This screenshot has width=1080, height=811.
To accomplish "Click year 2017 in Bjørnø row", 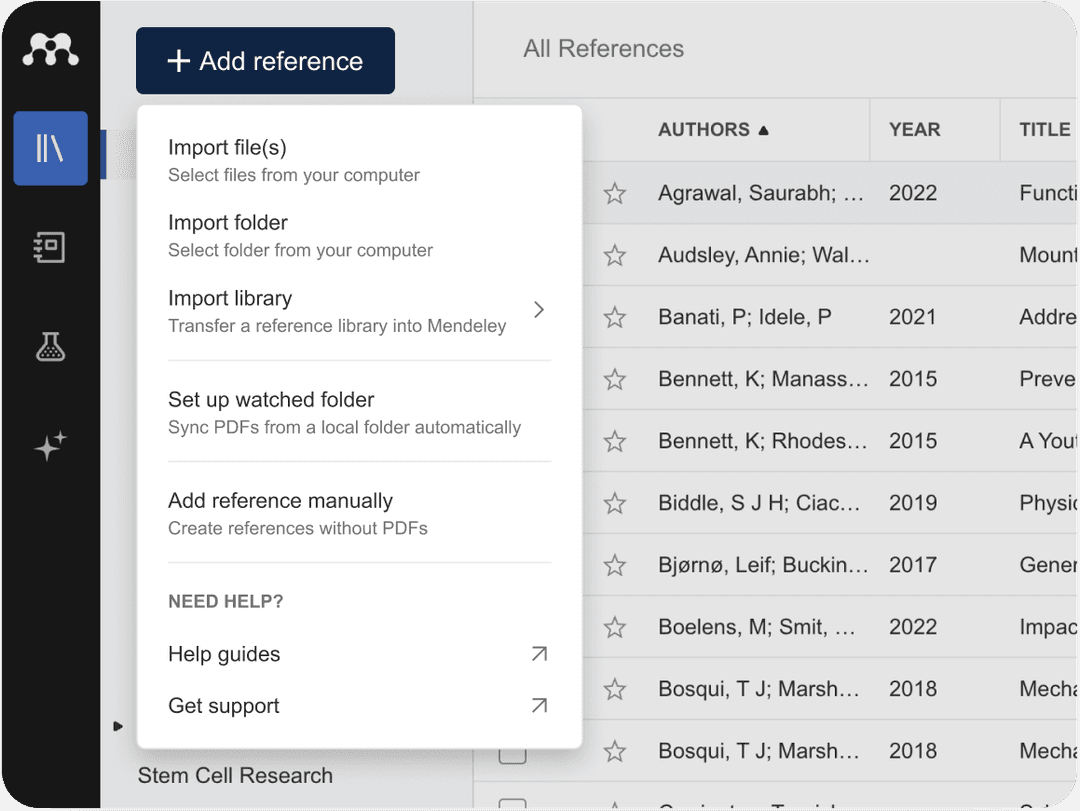I will 913,565.
